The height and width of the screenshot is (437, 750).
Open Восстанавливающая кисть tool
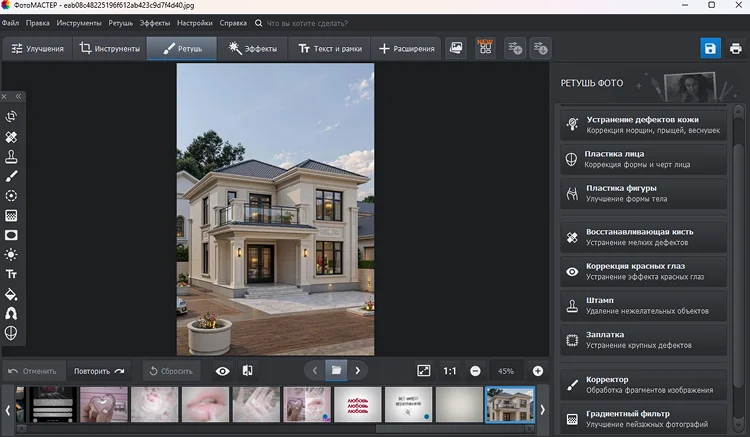click(x=643, y=237)
